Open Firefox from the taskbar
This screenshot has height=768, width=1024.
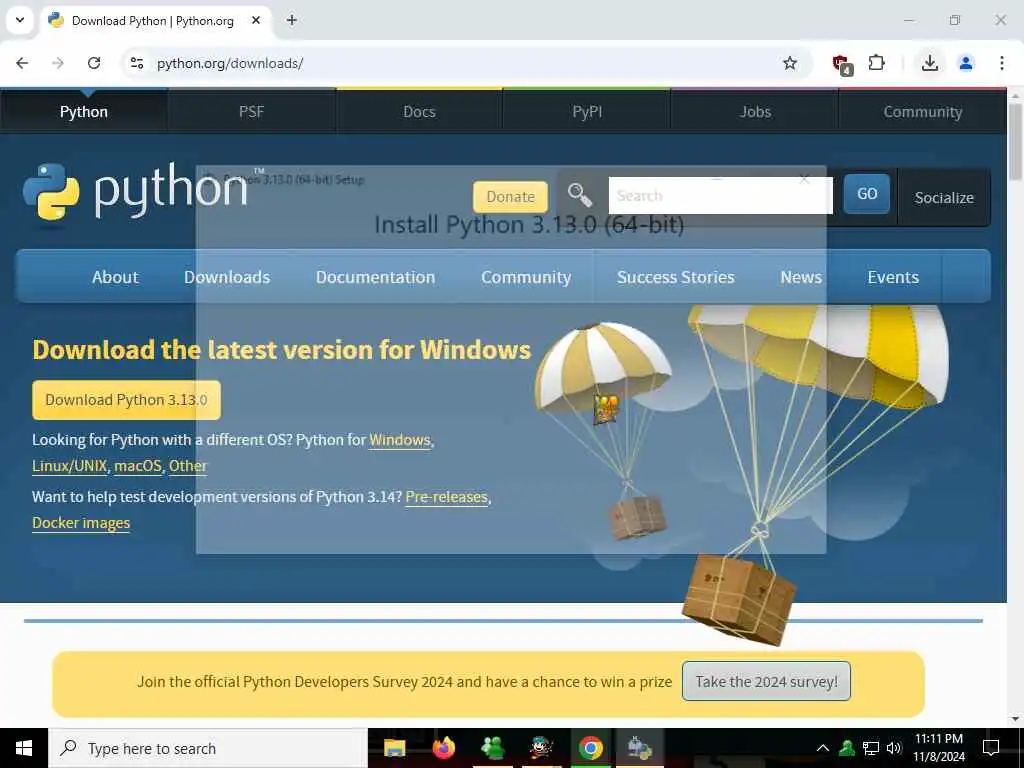(x=443, y=748)
